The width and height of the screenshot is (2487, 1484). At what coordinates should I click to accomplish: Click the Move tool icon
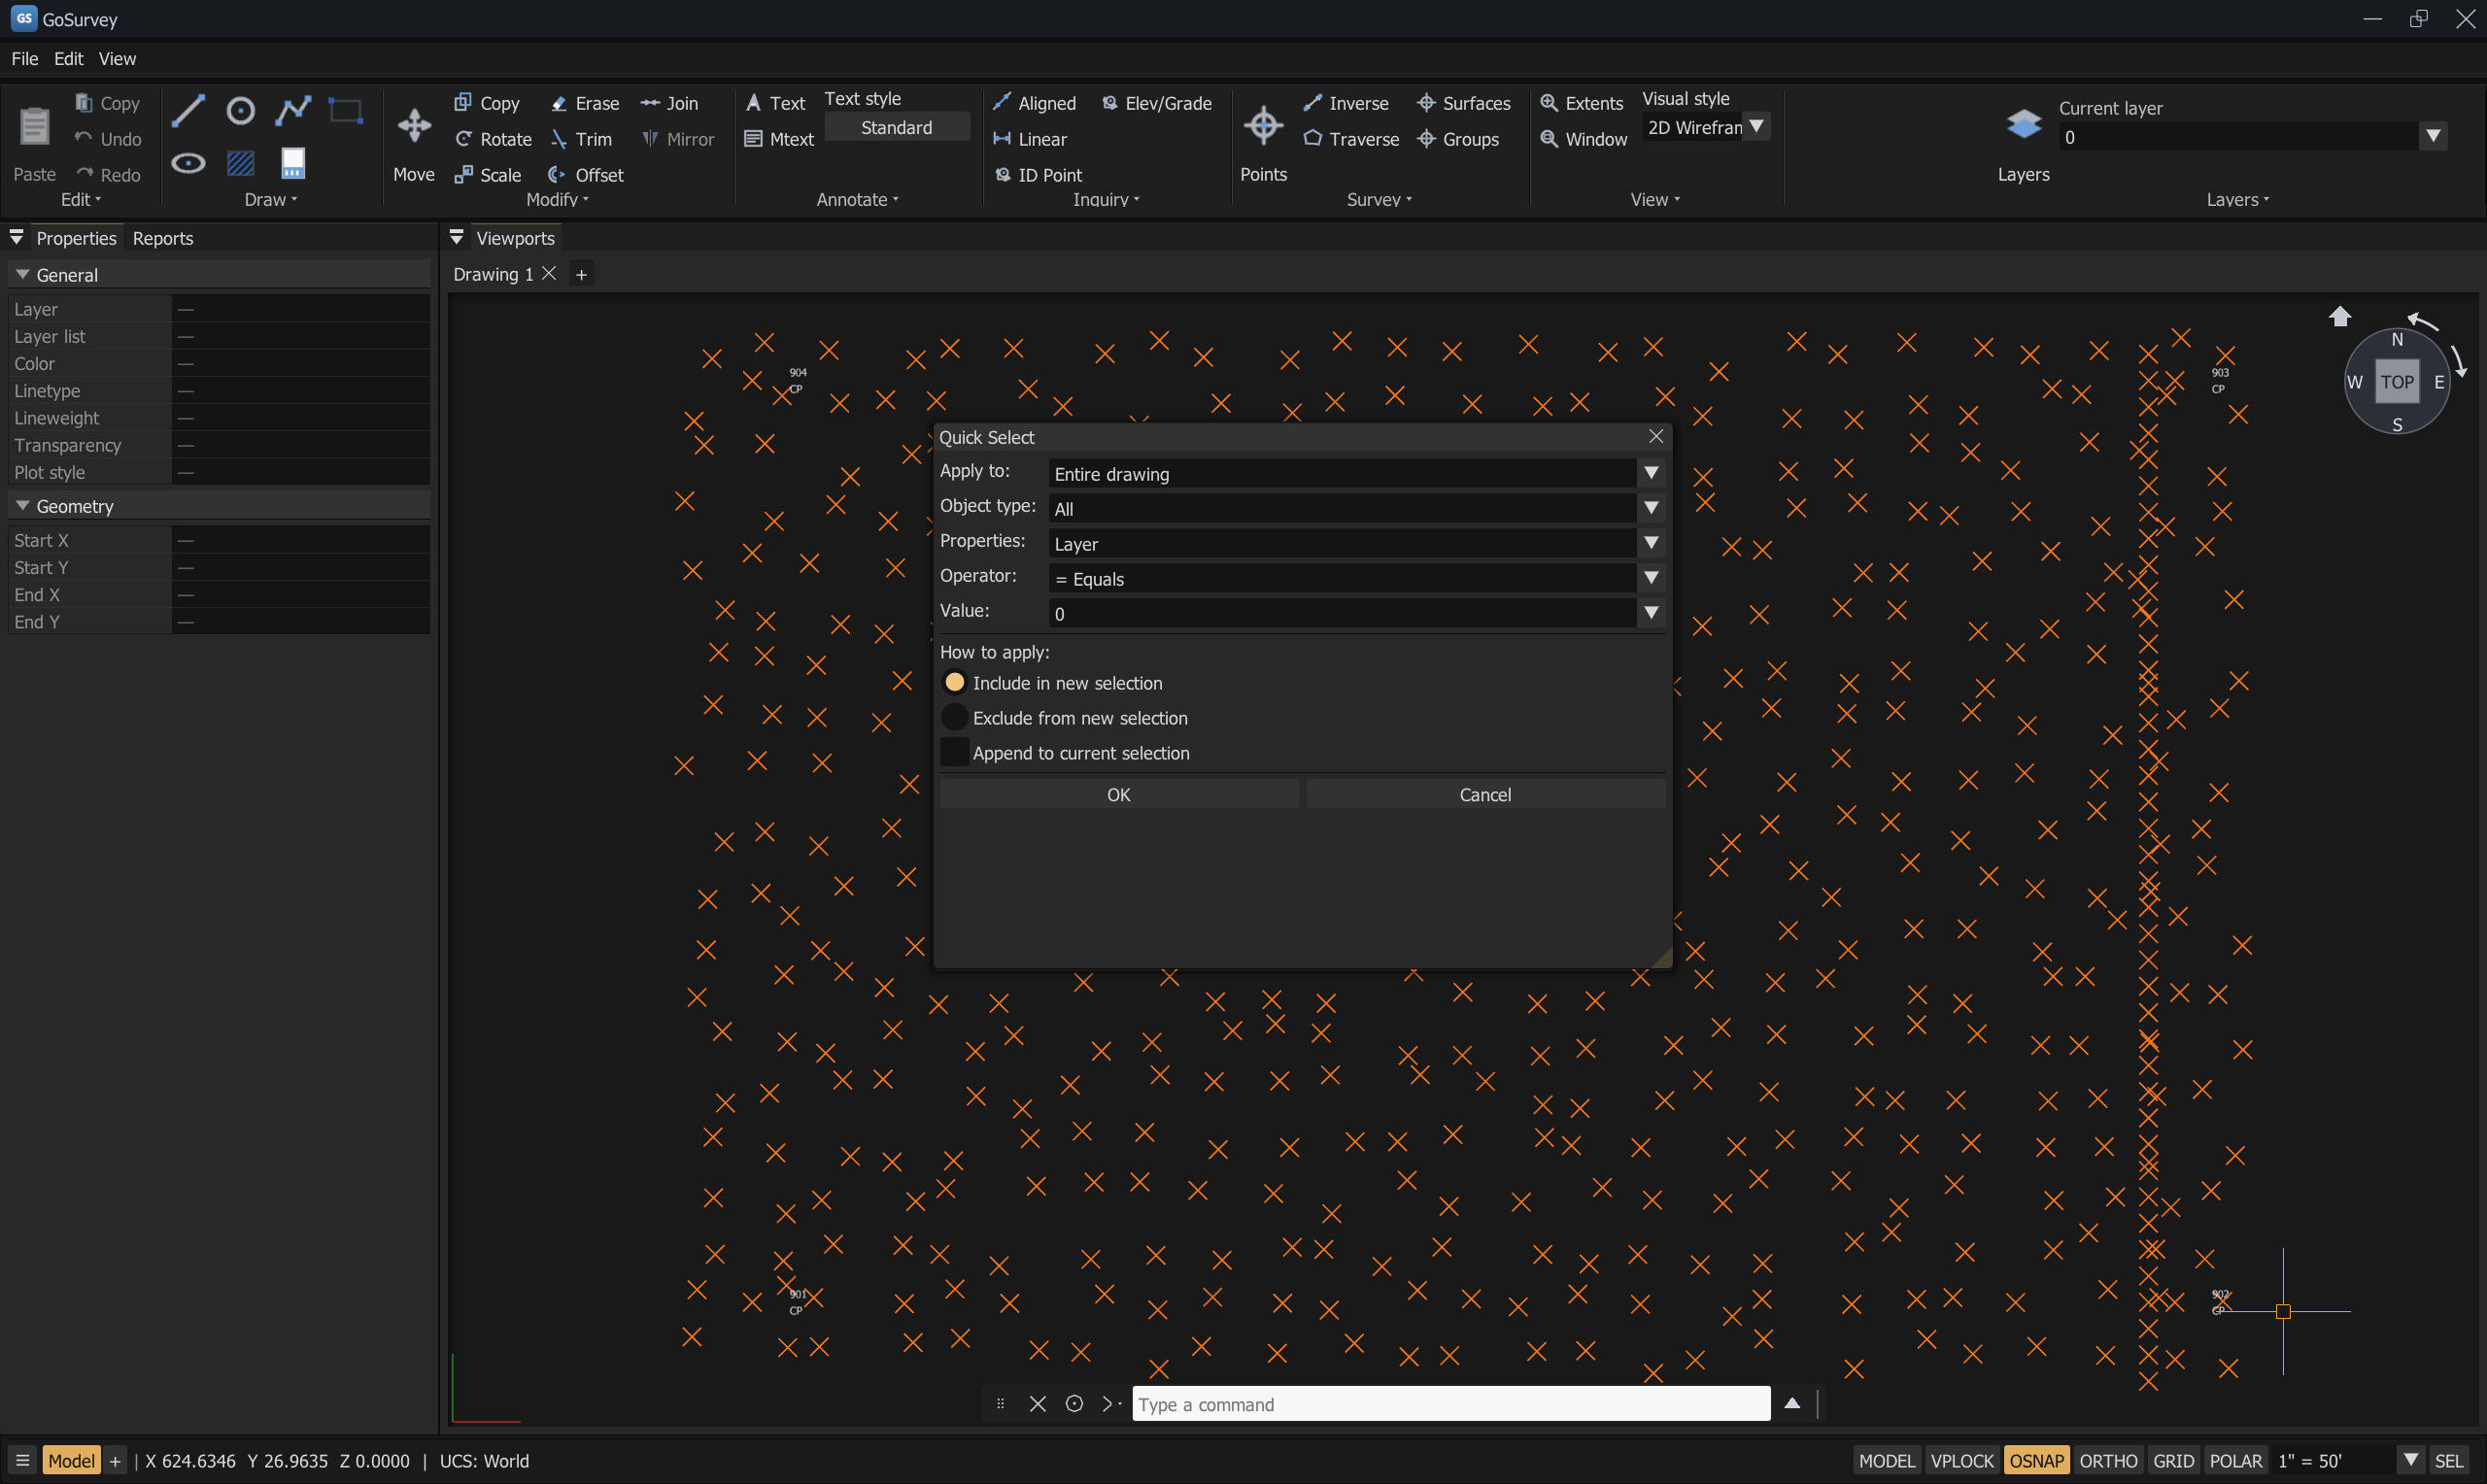[414, 126]
